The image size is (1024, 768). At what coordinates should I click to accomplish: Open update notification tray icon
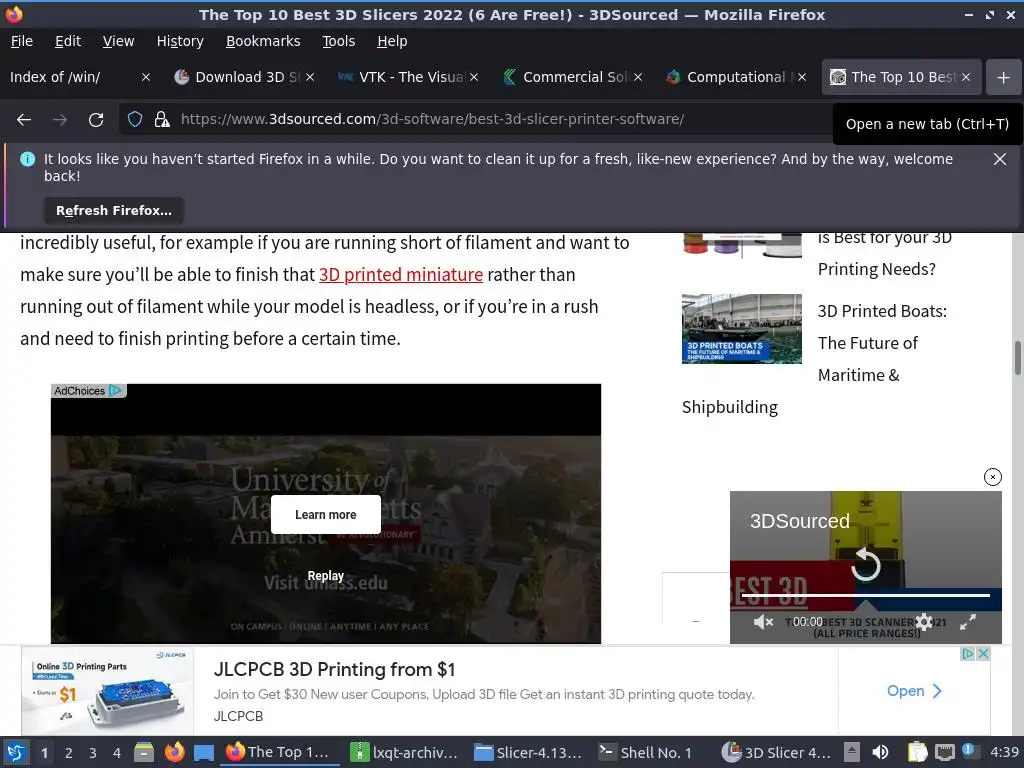tap(969, 750)
